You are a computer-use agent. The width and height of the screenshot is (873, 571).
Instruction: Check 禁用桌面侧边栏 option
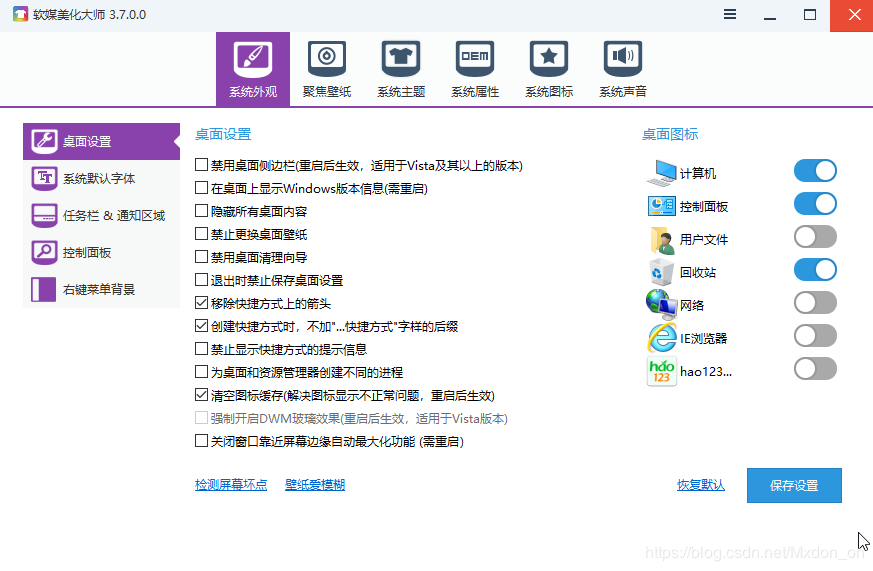pyautogui.click(x=202, y=165)
